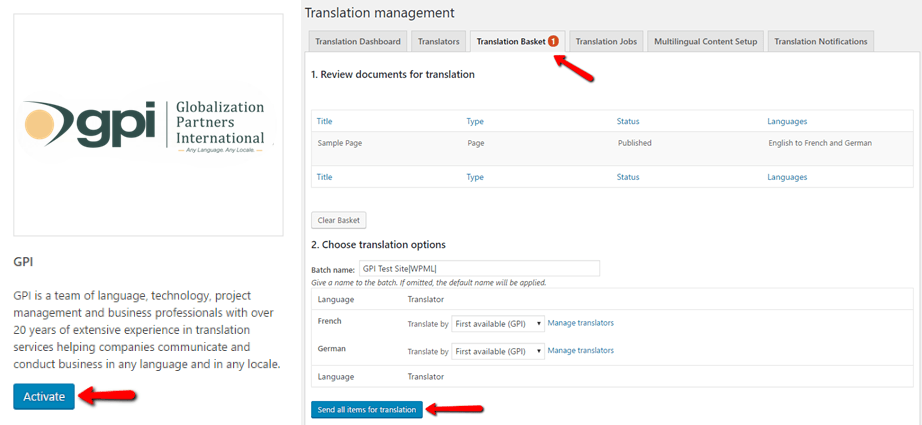Open Multilingual Content Setup tab
The height and width of the screenshot is (425, 922).
click(x=705, y=42)
